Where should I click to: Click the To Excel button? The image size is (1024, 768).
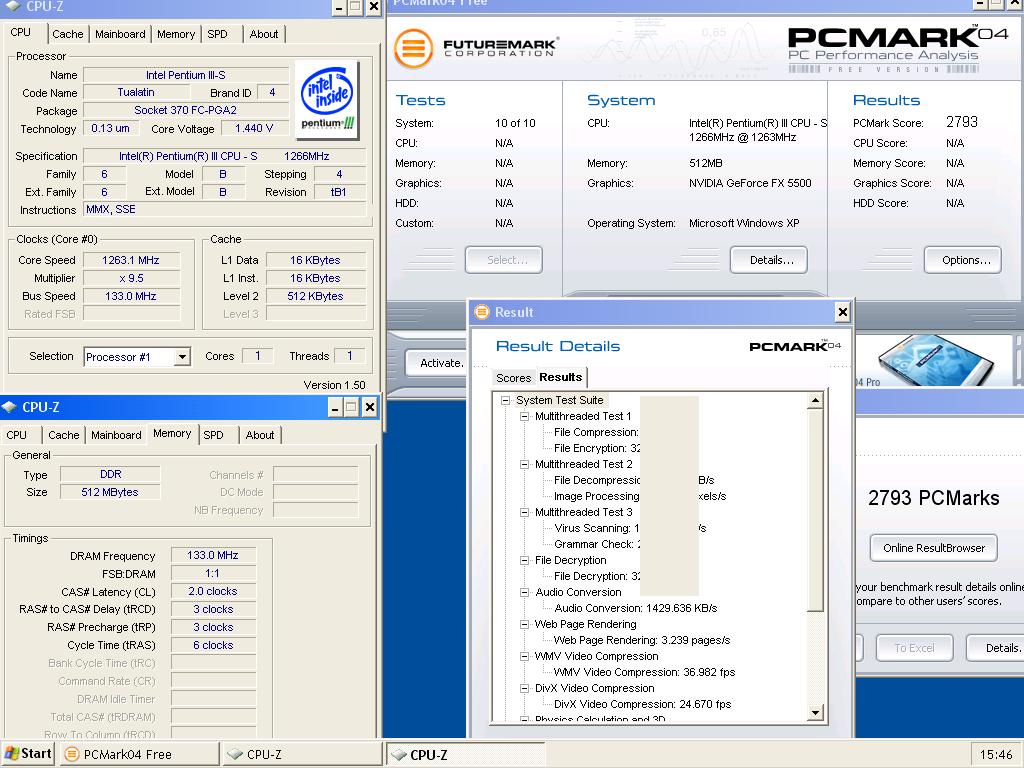click(914, 648)
